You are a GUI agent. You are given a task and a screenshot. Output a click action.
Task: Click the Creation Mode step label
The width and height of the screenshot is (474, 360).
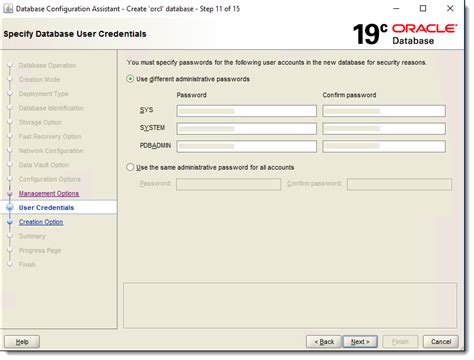(x=39, y=80)
